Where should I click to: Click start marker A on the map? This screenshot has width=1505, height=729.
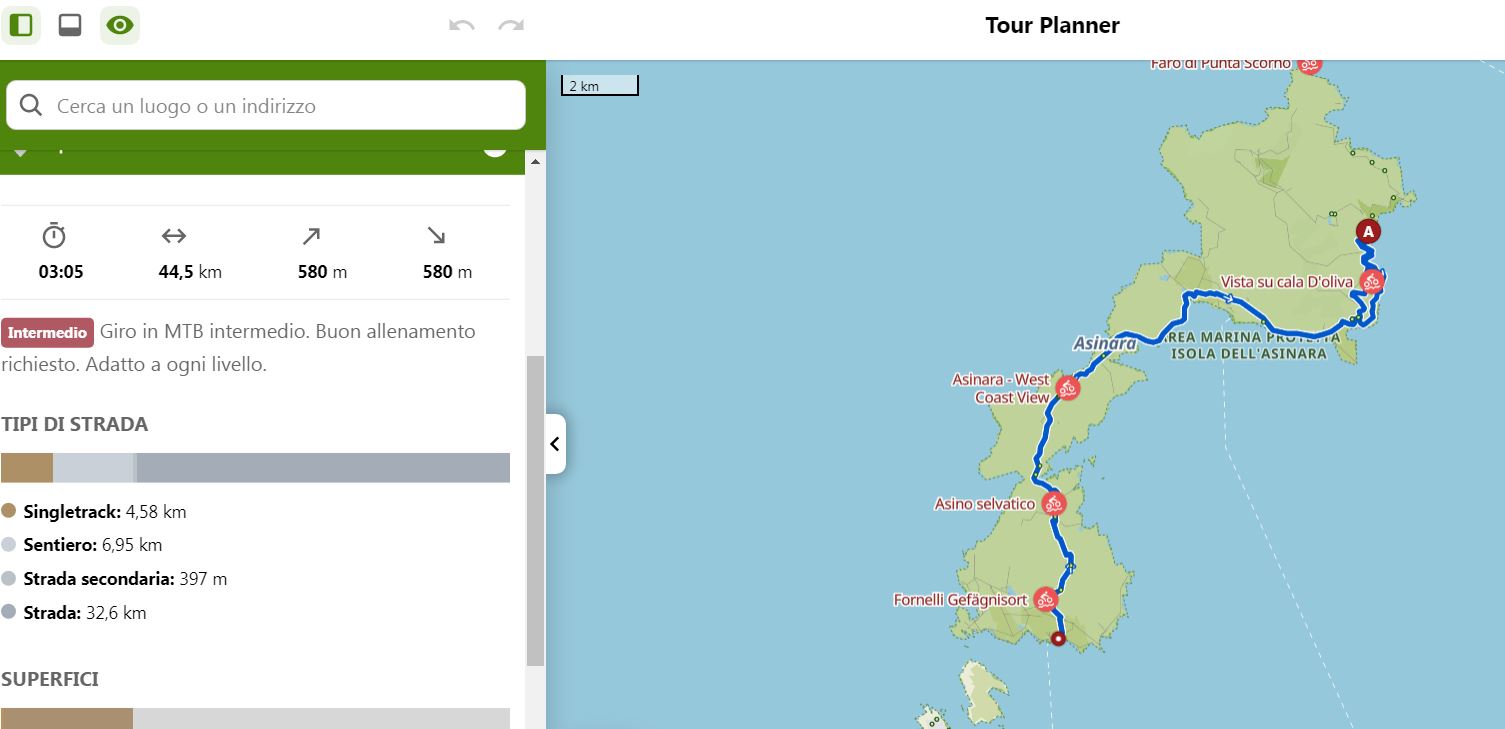click(1367, 232)
